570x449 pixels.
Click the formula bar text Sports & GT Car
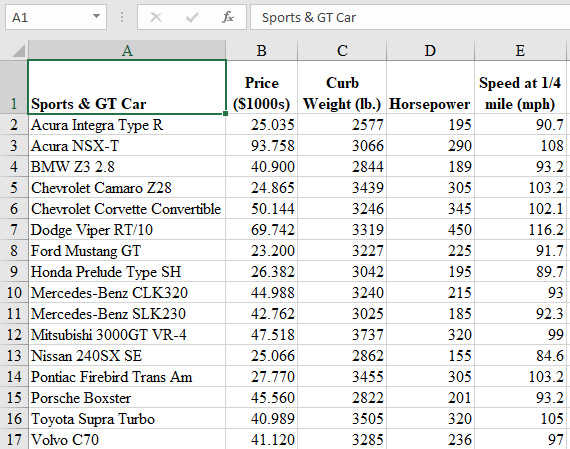click(x=309, y=17)
